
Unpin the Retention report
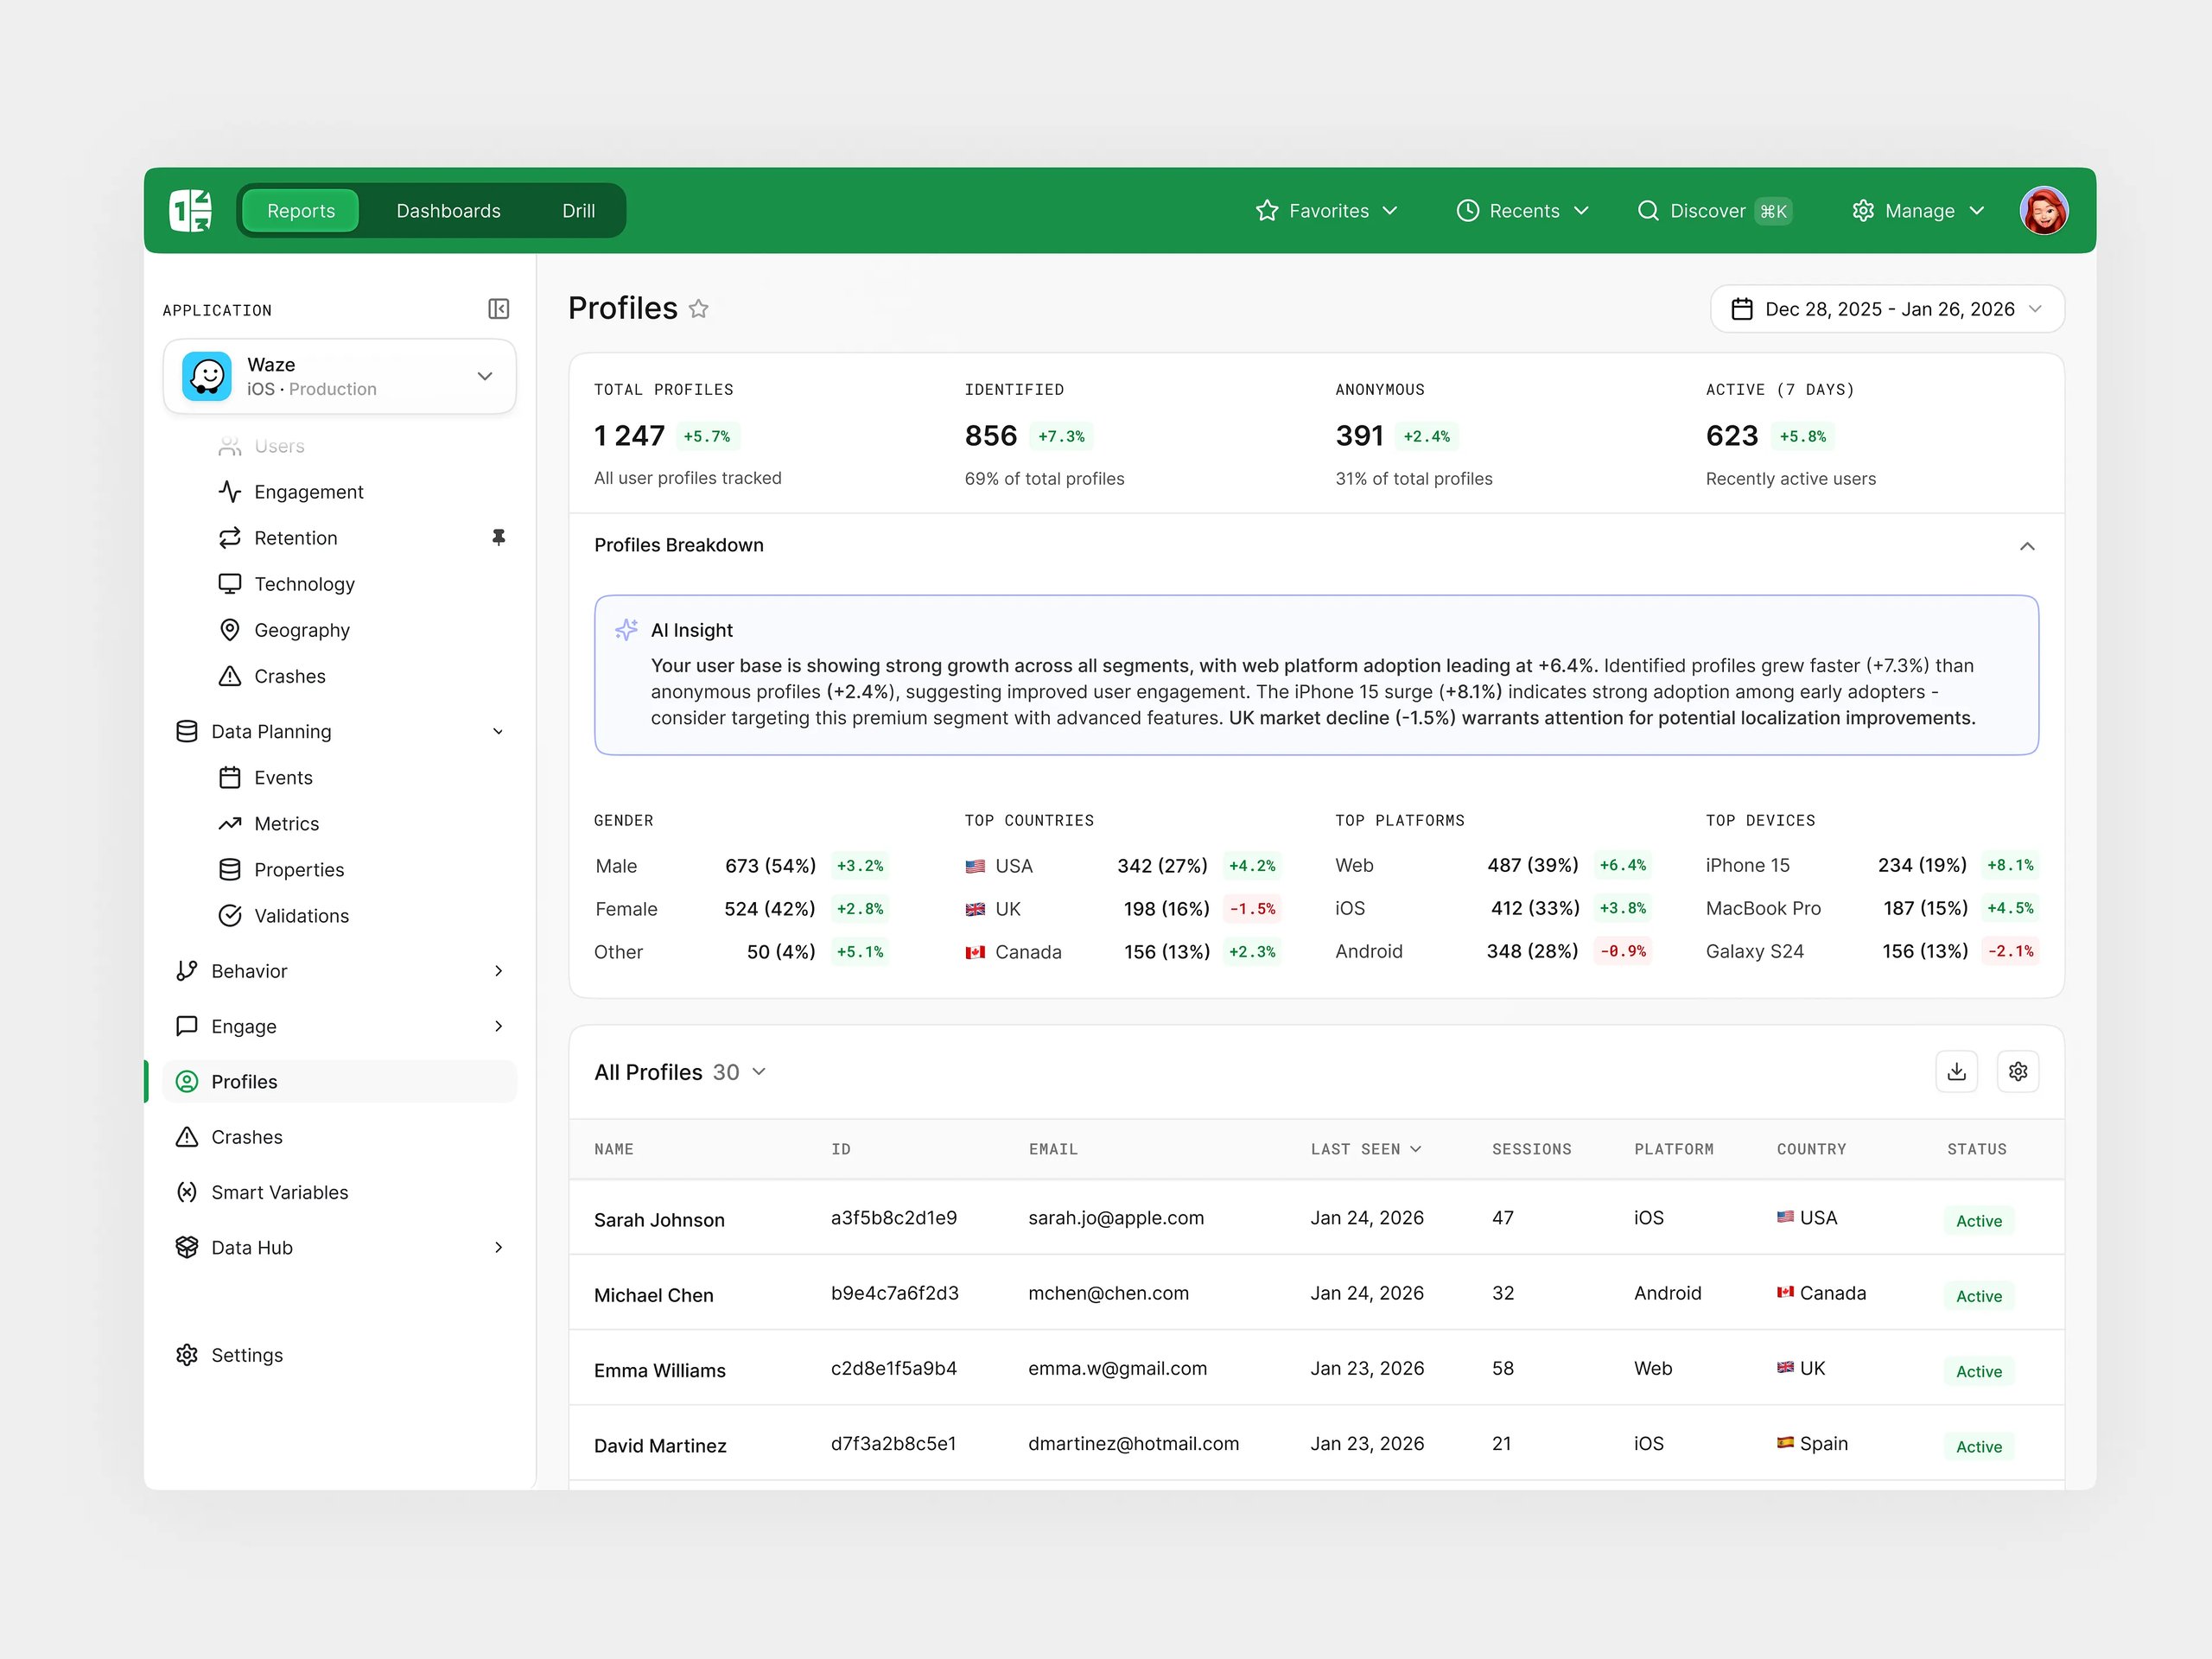499,537
